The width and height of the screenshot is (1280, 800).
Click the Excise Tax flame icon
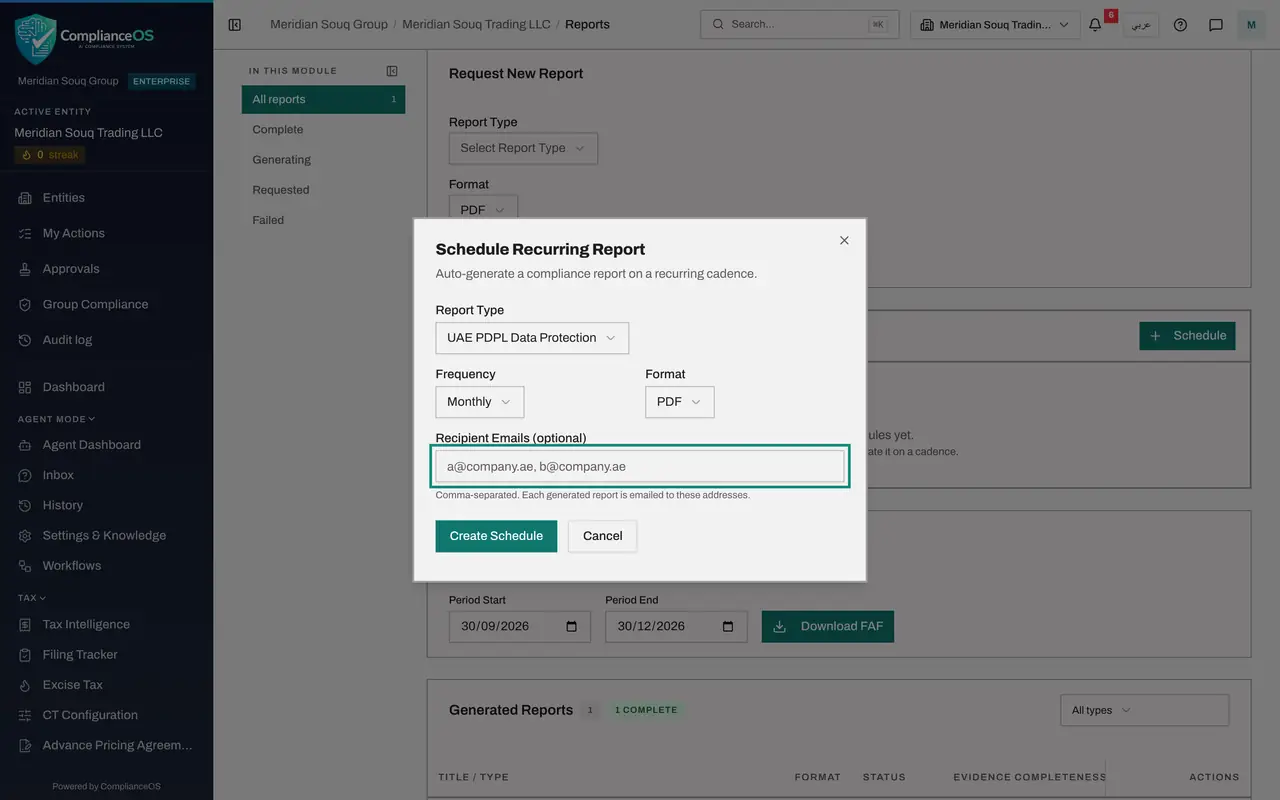click(25, 685)
